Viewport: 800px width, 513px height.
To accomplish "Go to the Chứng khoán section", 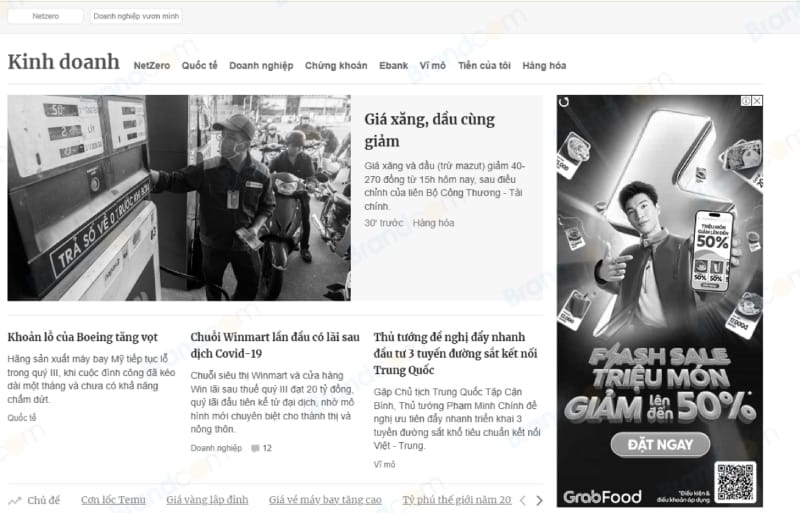I will point(336,66).
